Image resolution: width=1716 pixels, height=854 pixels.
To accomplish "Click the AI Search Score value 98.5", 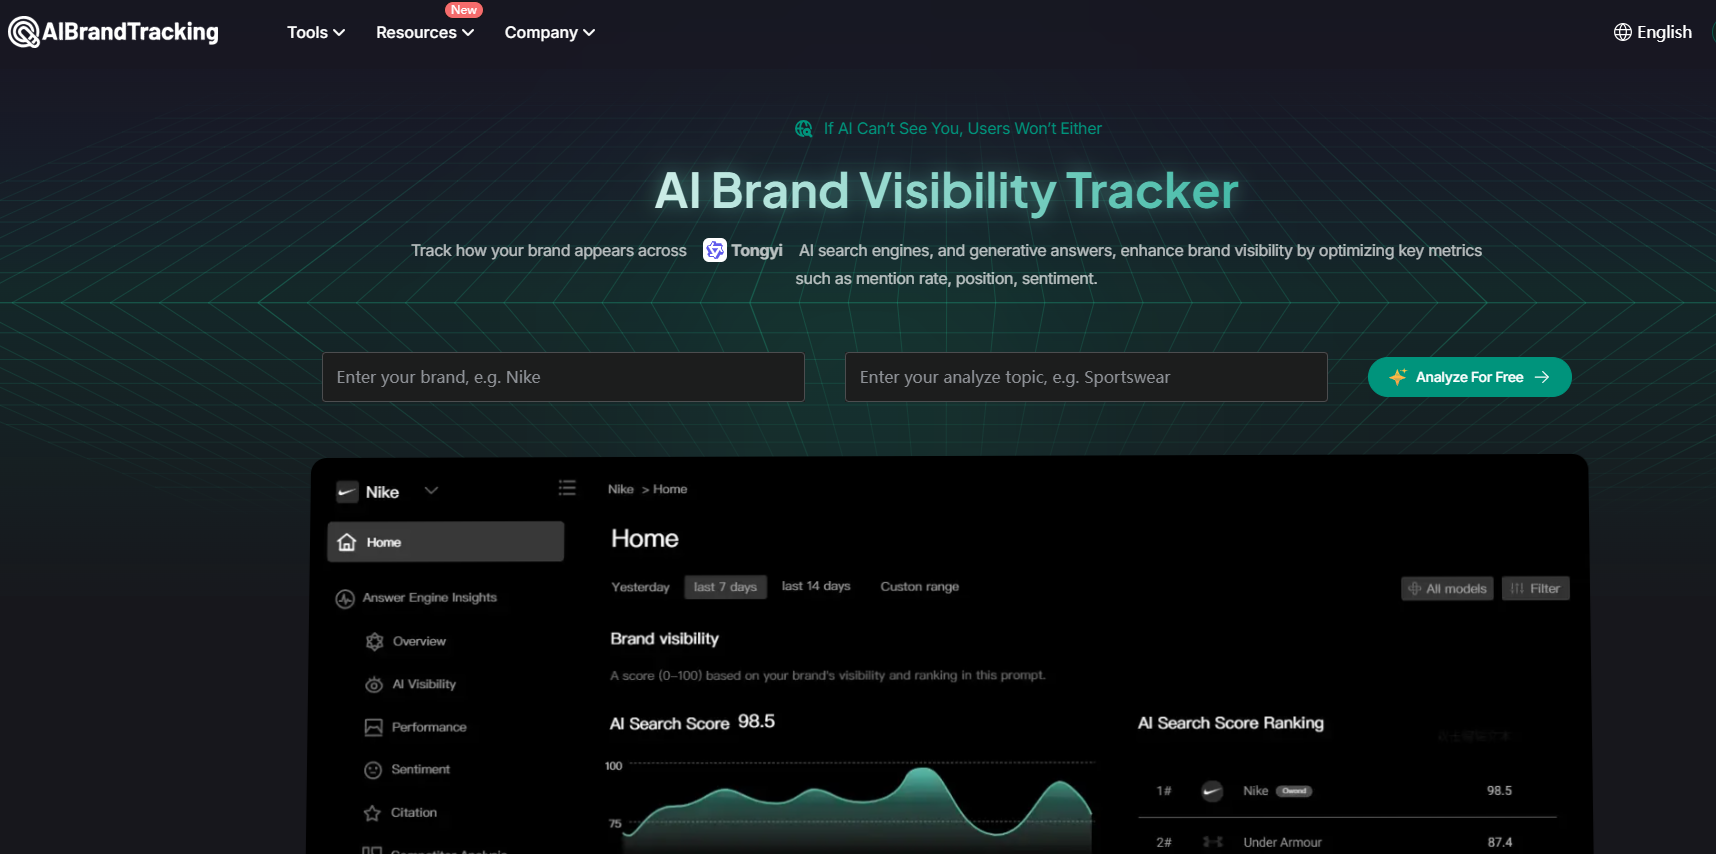I will [756, 721].
